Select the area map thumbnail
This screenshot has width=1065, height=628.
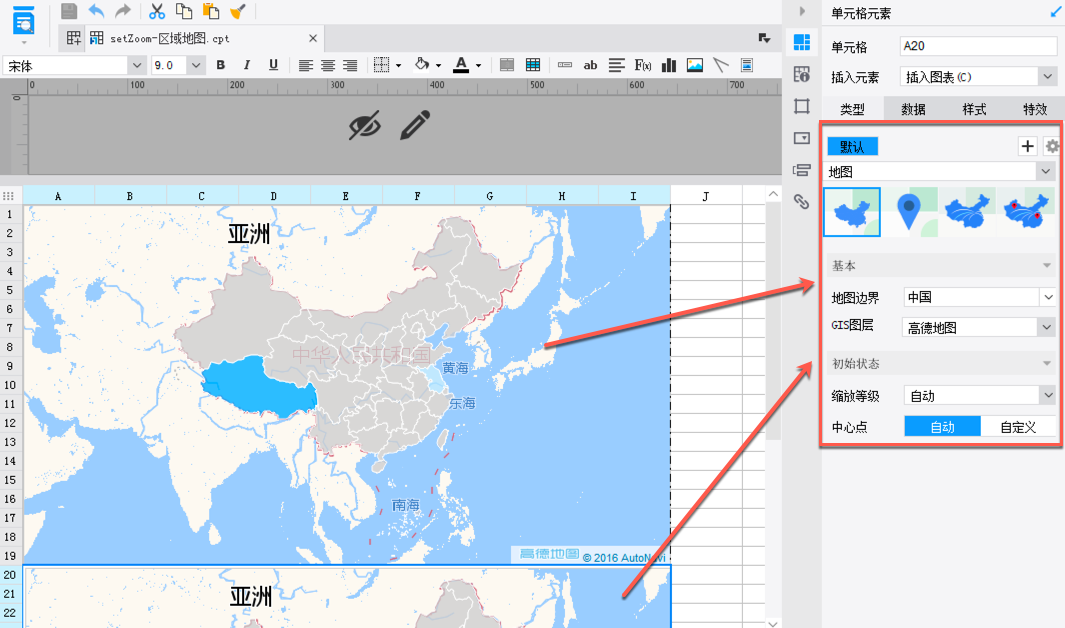tap(852, 212)
